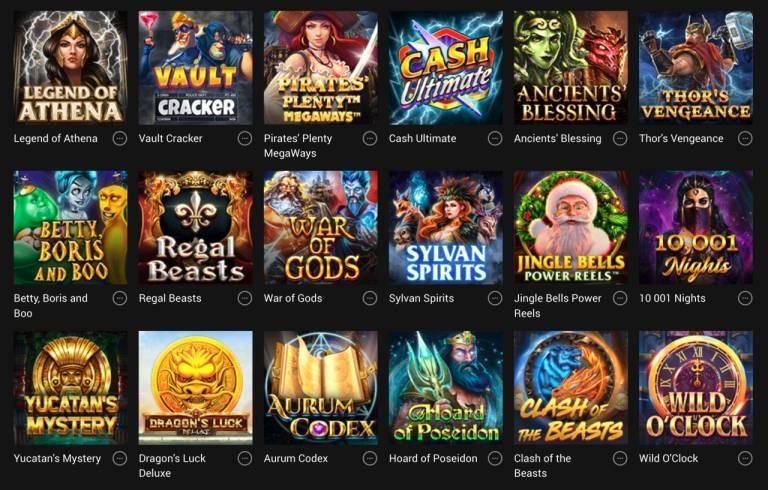Open the Betty, Boris and Boo thumbnail
The height and width of the screenshot is (490, 768).
pyautogui.click(x=71, y=227)
